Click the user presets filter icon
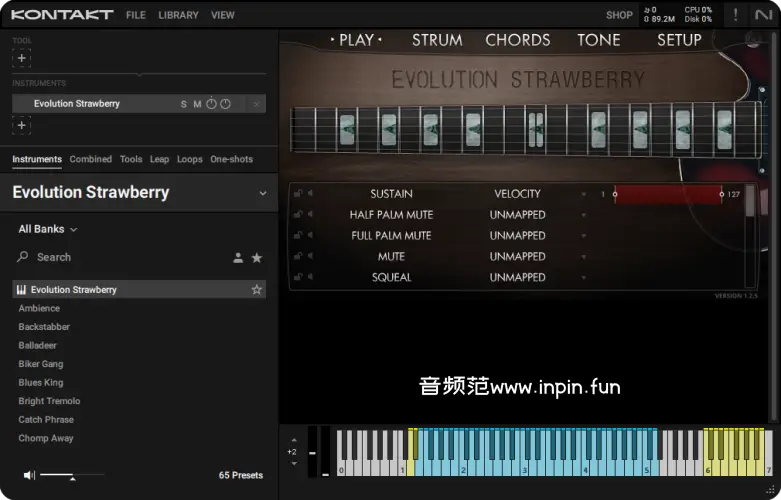This screenshot has height=500, width=781. click(238, 258)
